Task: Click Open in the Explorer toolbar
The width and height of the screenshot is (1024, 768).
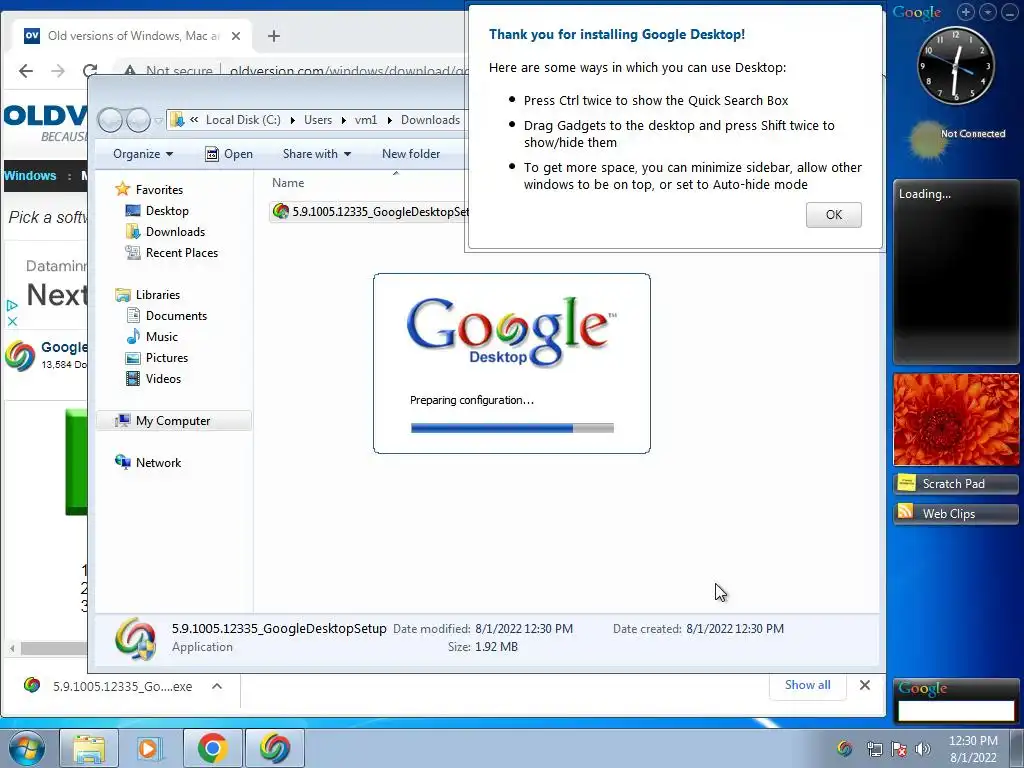Action: pos(229,154)
